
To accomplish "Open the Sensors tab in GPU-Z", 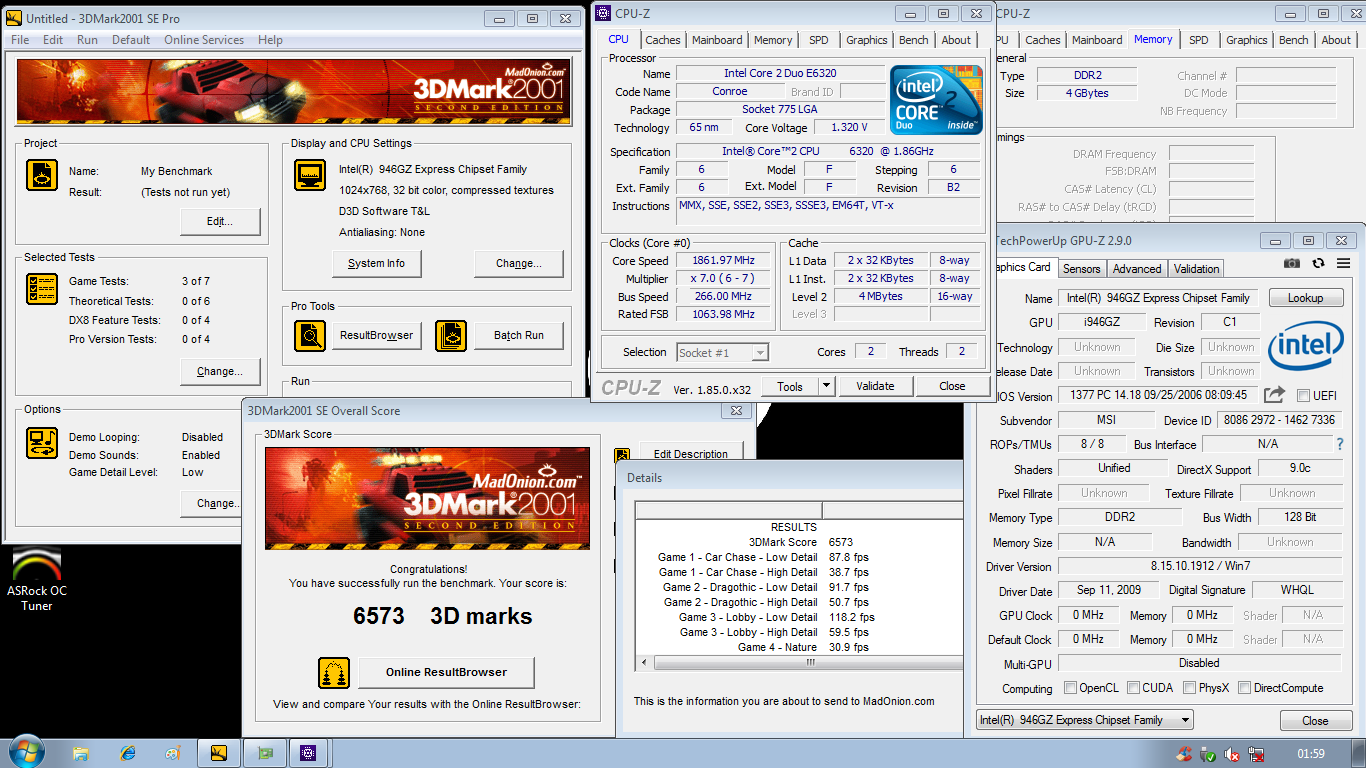I will 1081,268.
